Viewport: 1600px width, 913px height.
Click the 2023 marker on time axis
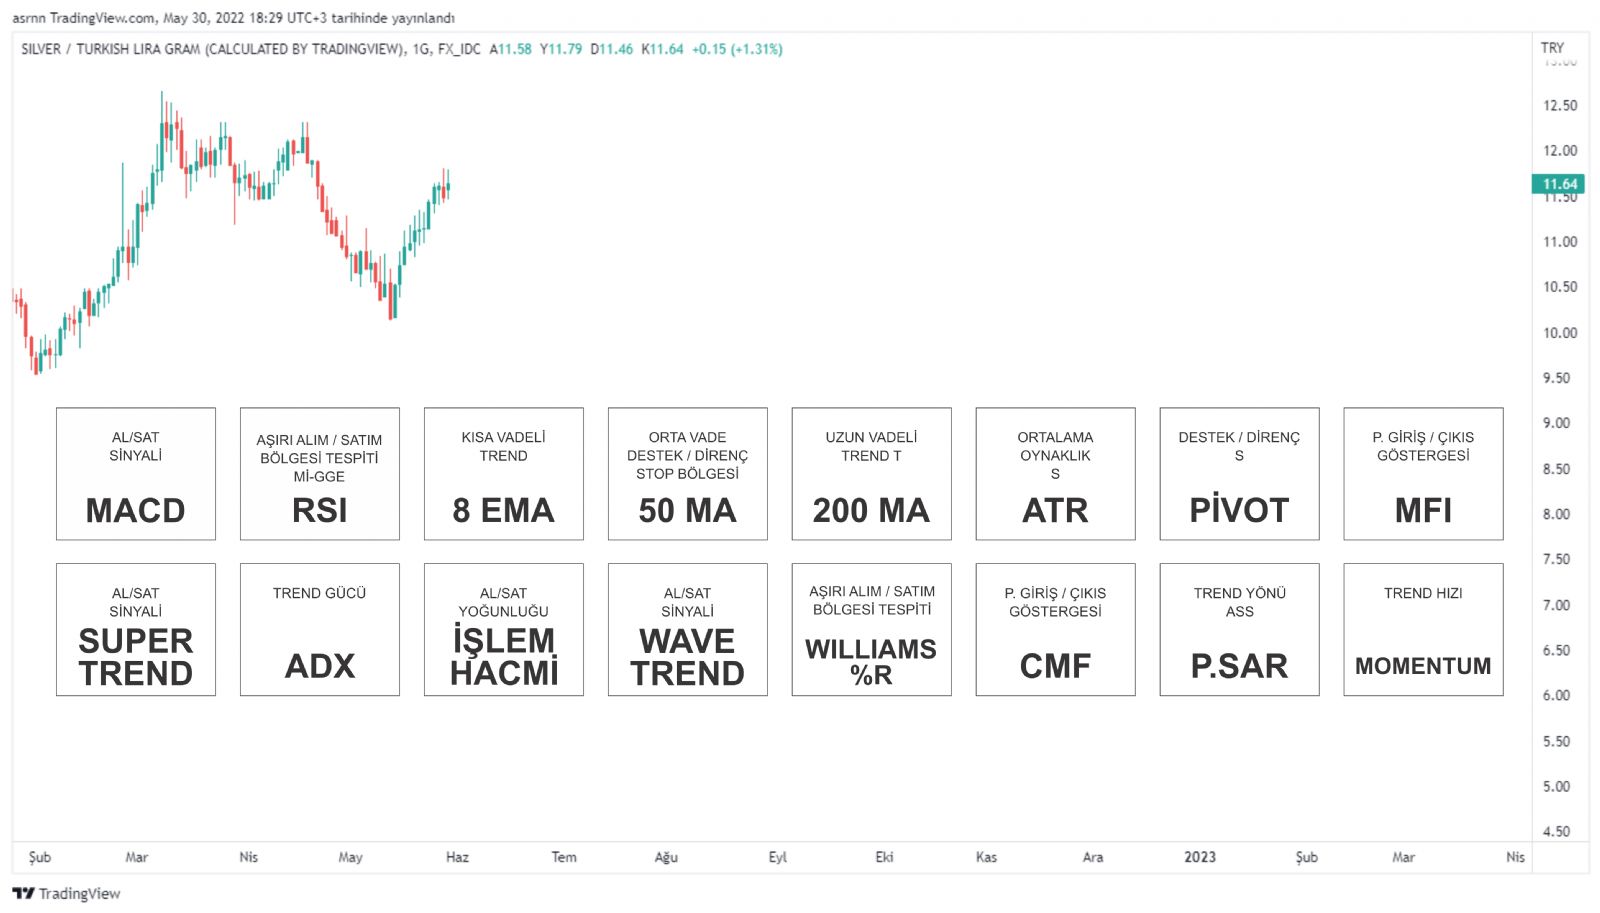[1200, 857]
